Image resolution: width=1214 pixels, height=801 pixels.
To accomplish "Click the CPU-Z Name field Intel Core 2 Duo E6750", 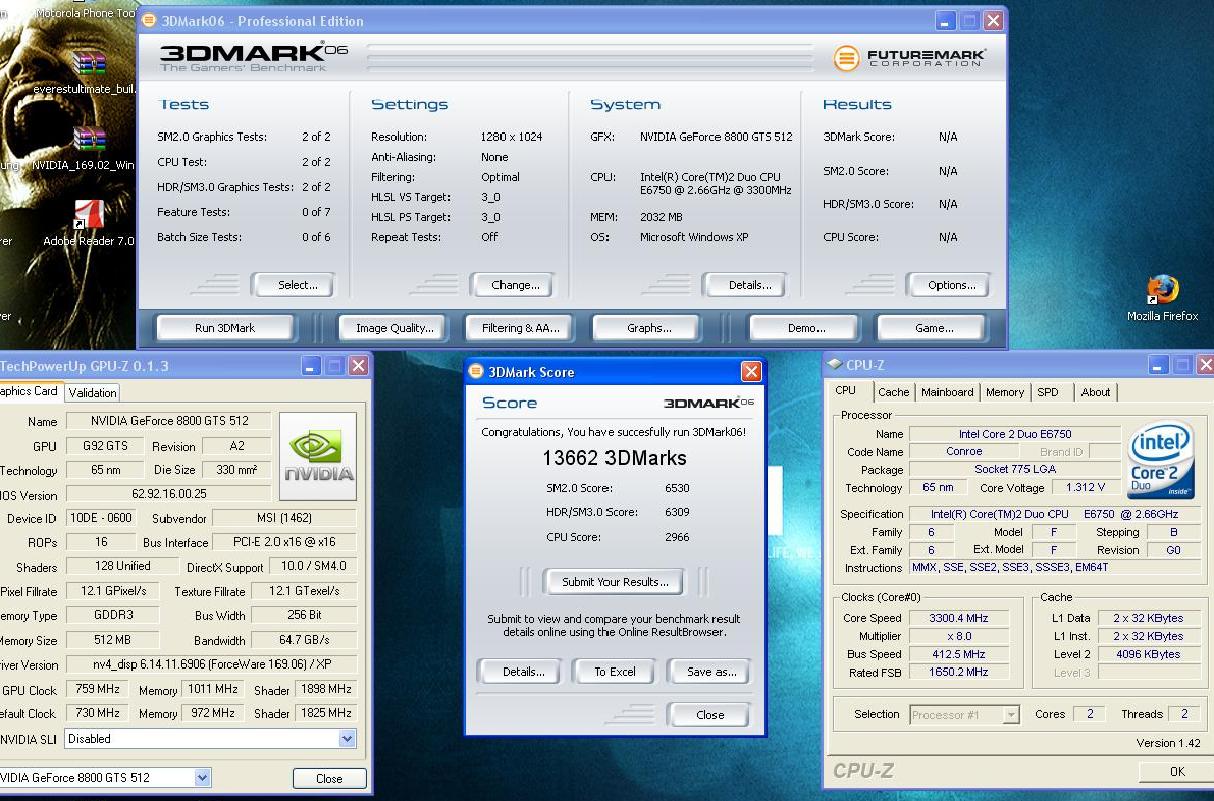I will (1014, 434).
